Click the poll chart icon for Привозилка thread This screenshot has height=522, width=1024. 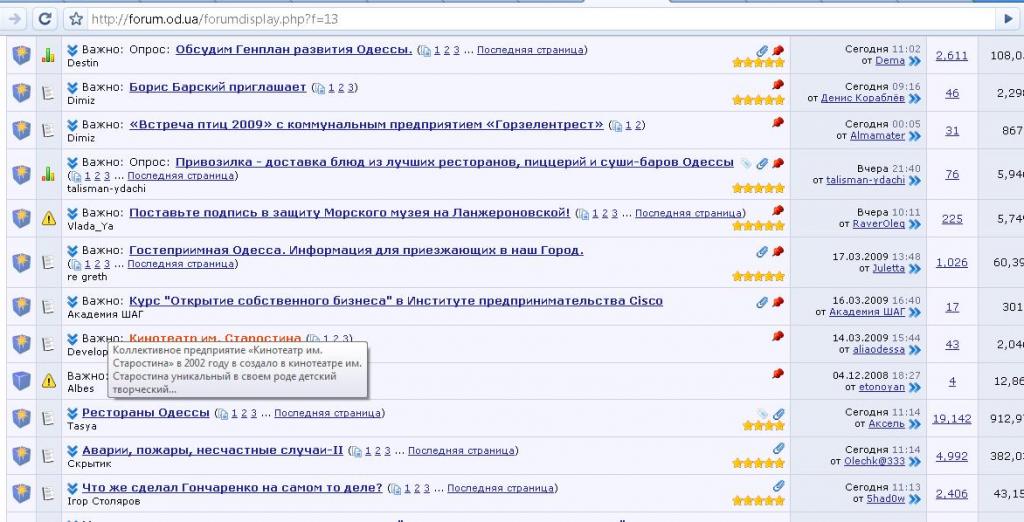click(48, 174)
